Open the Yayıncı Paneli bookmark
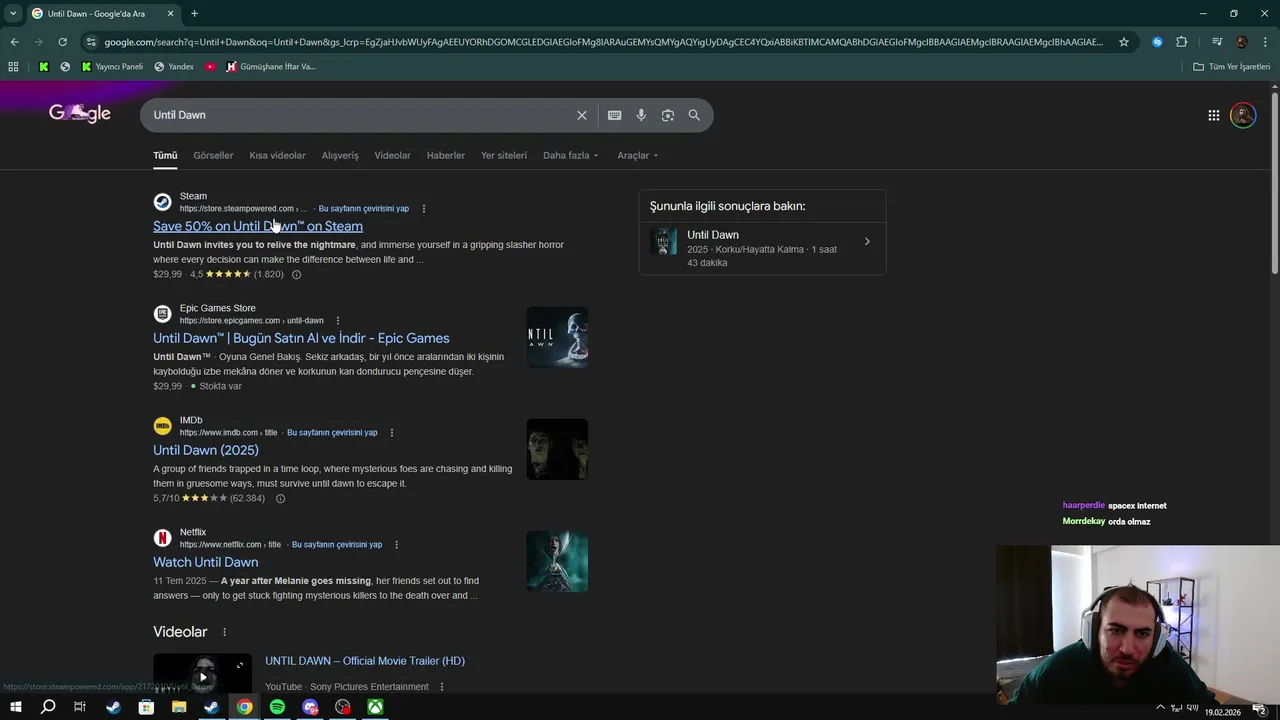 click(x=112, y=67)
